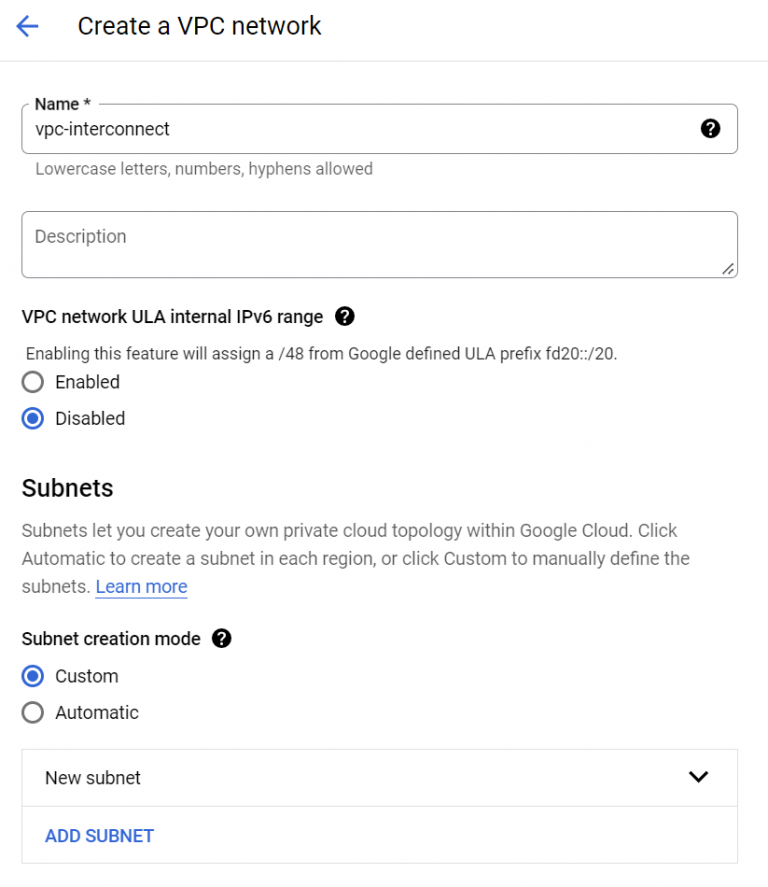Viewport: 768px width, 887px height.
Task: View ULA internal IPv6 range help icon
Action: (x=343, y=317)
